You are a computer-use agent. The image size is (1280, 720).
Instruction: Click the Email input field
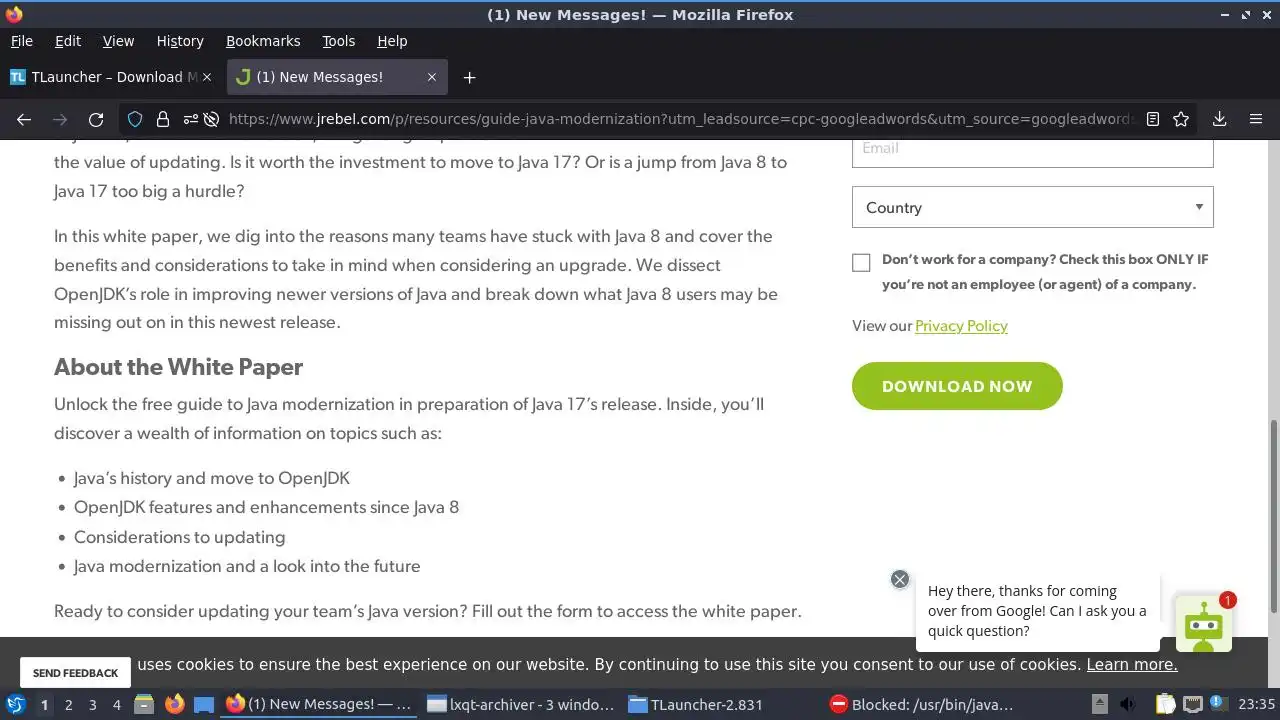1033,152
